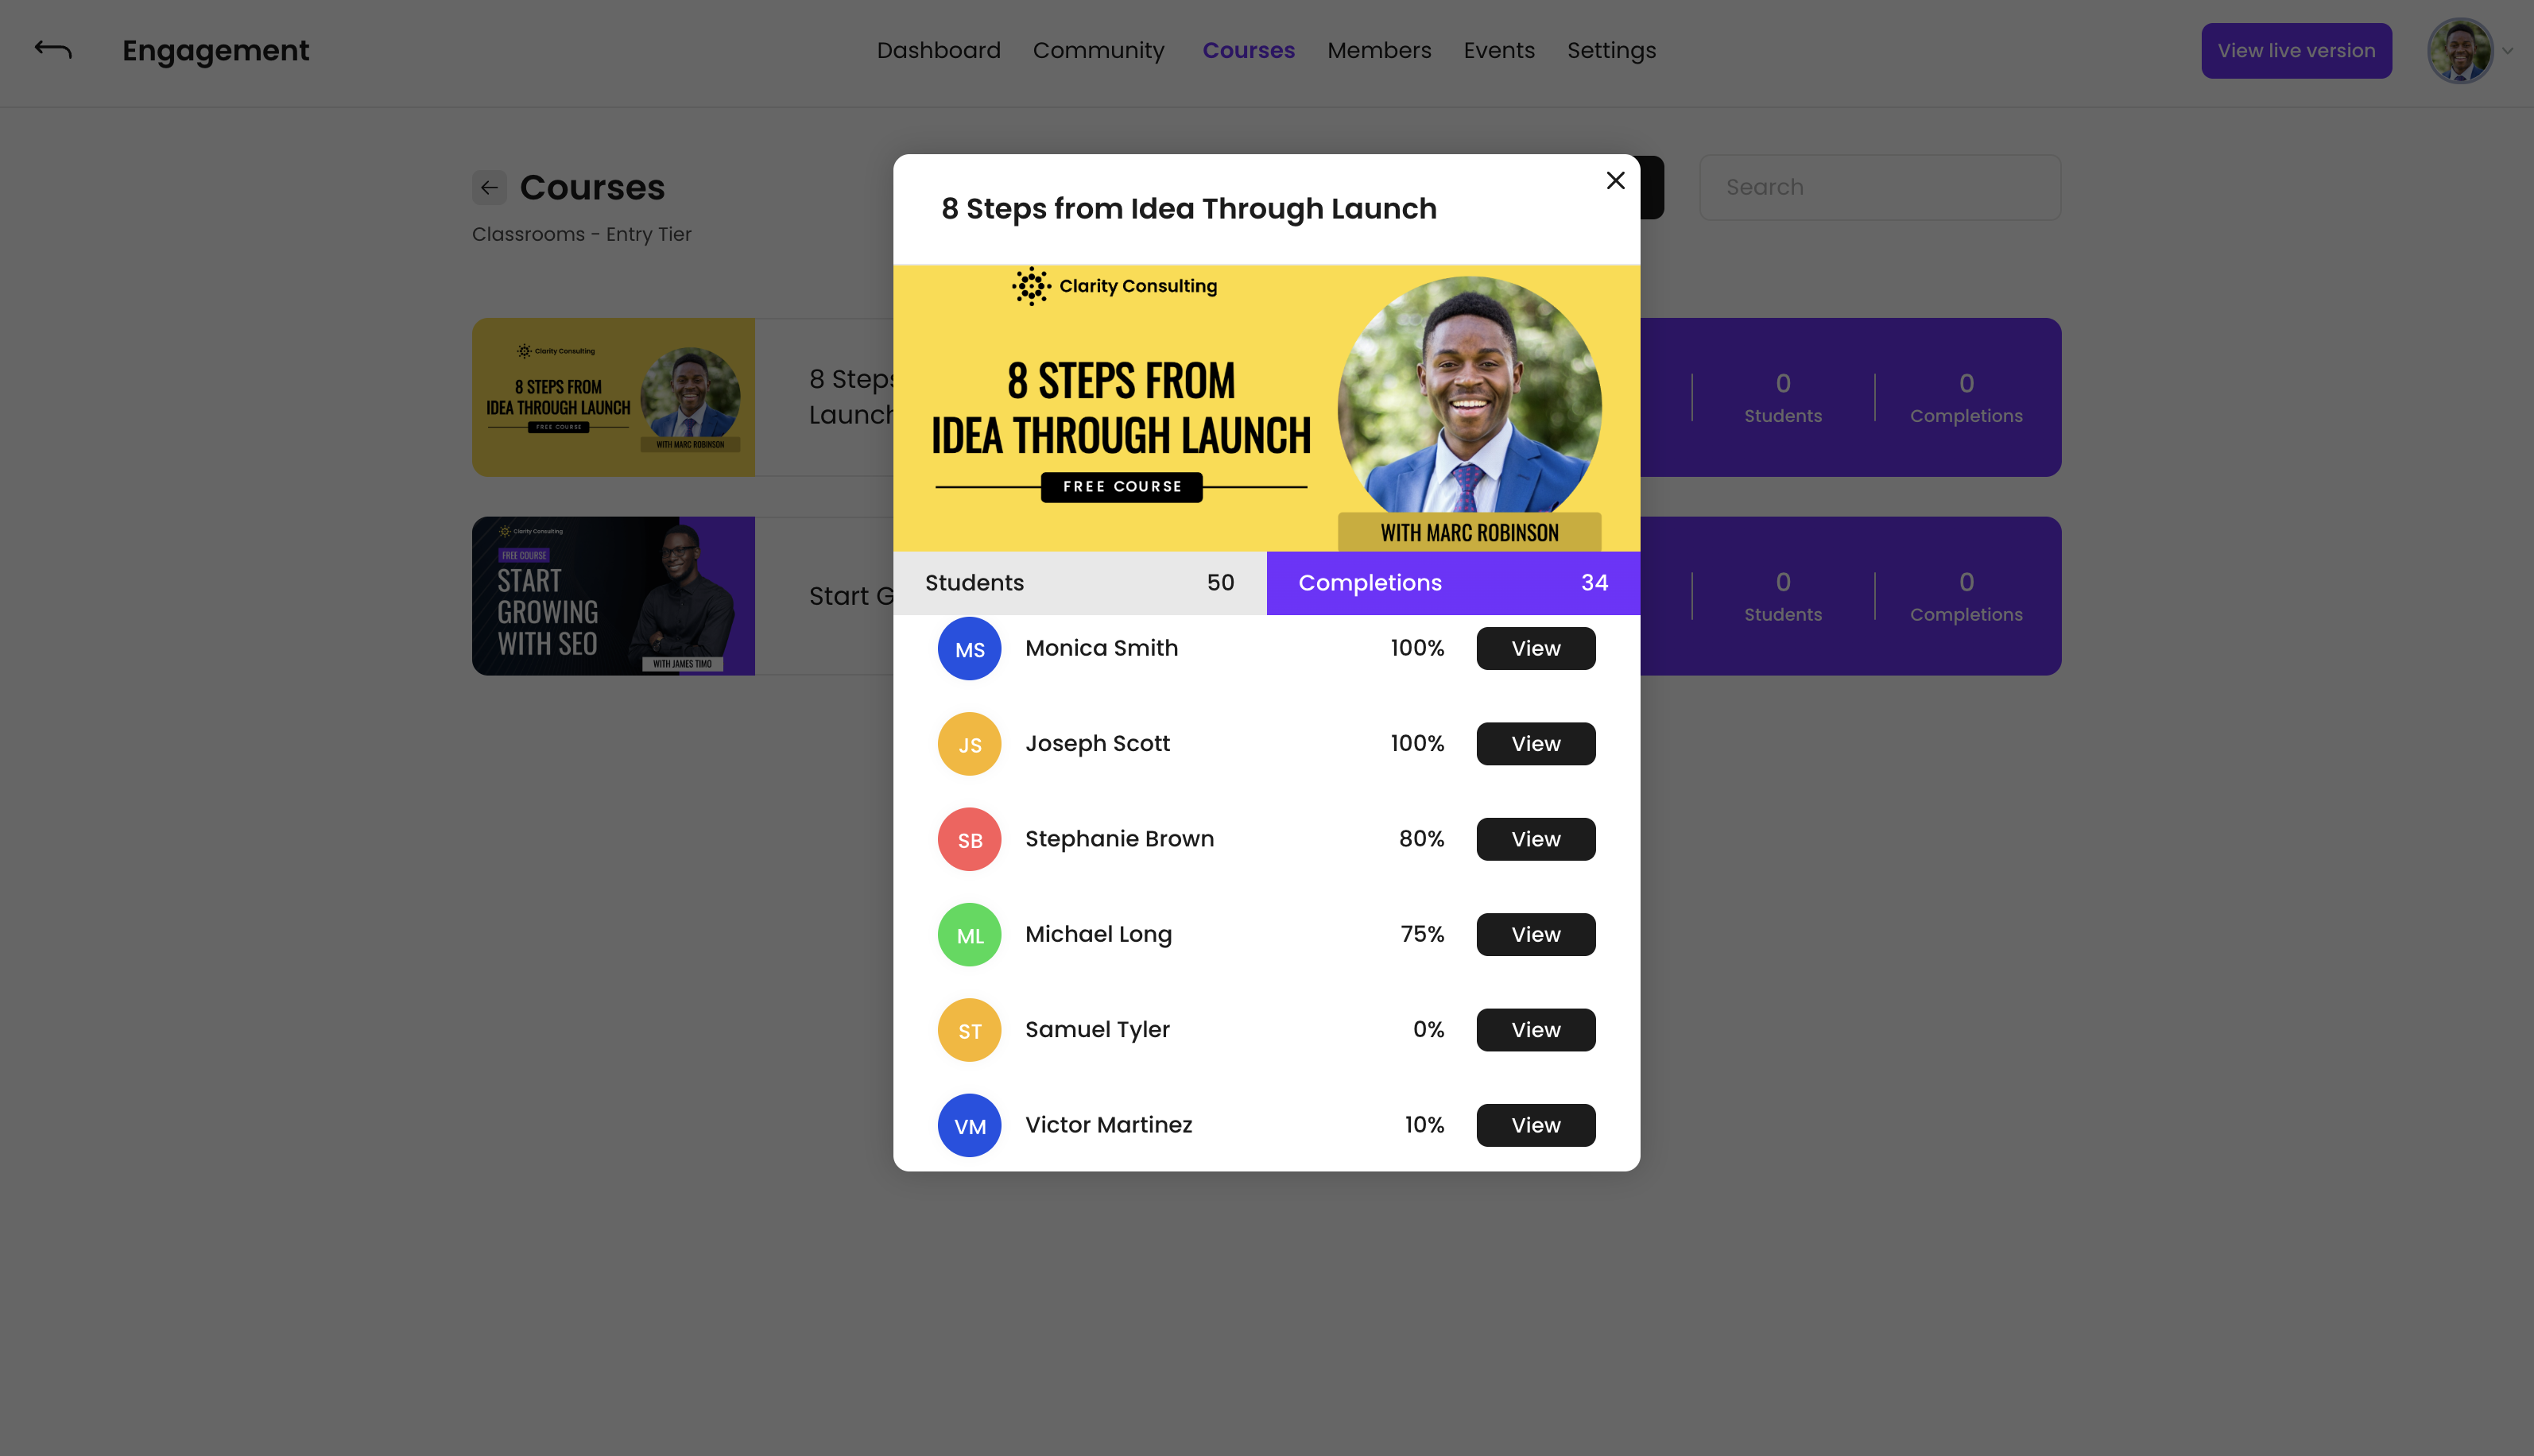View Samuel Tyler's progress

[1535, 1030]
